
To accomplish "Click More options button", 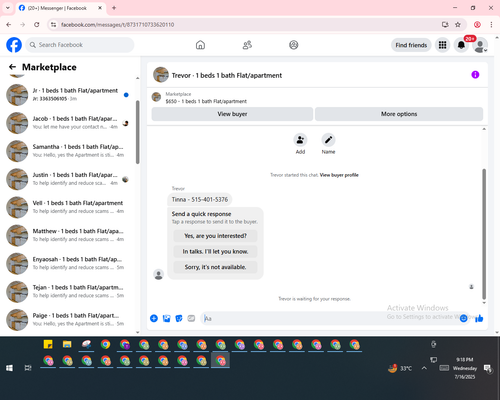I will 399,114.
